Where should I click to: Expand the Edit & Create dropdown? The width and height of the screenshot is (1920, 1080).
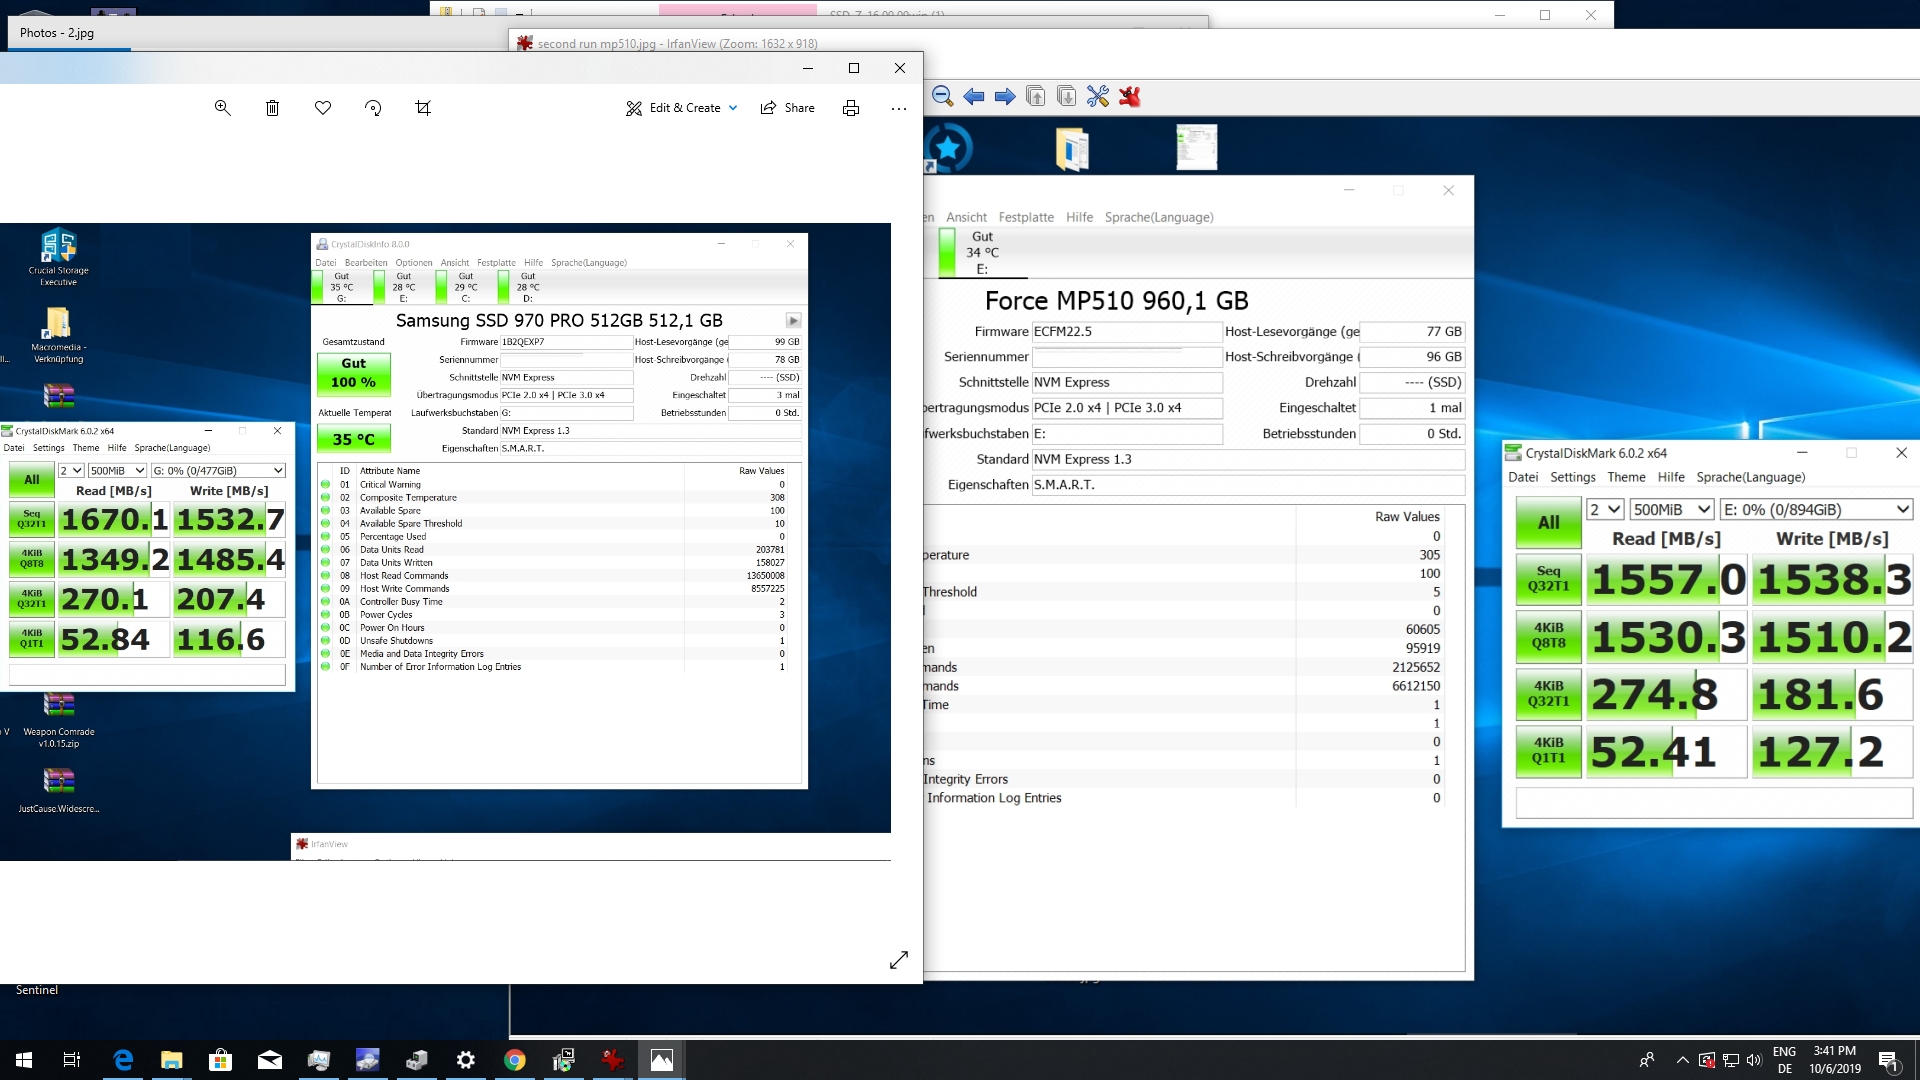click(x=683, y=108)
